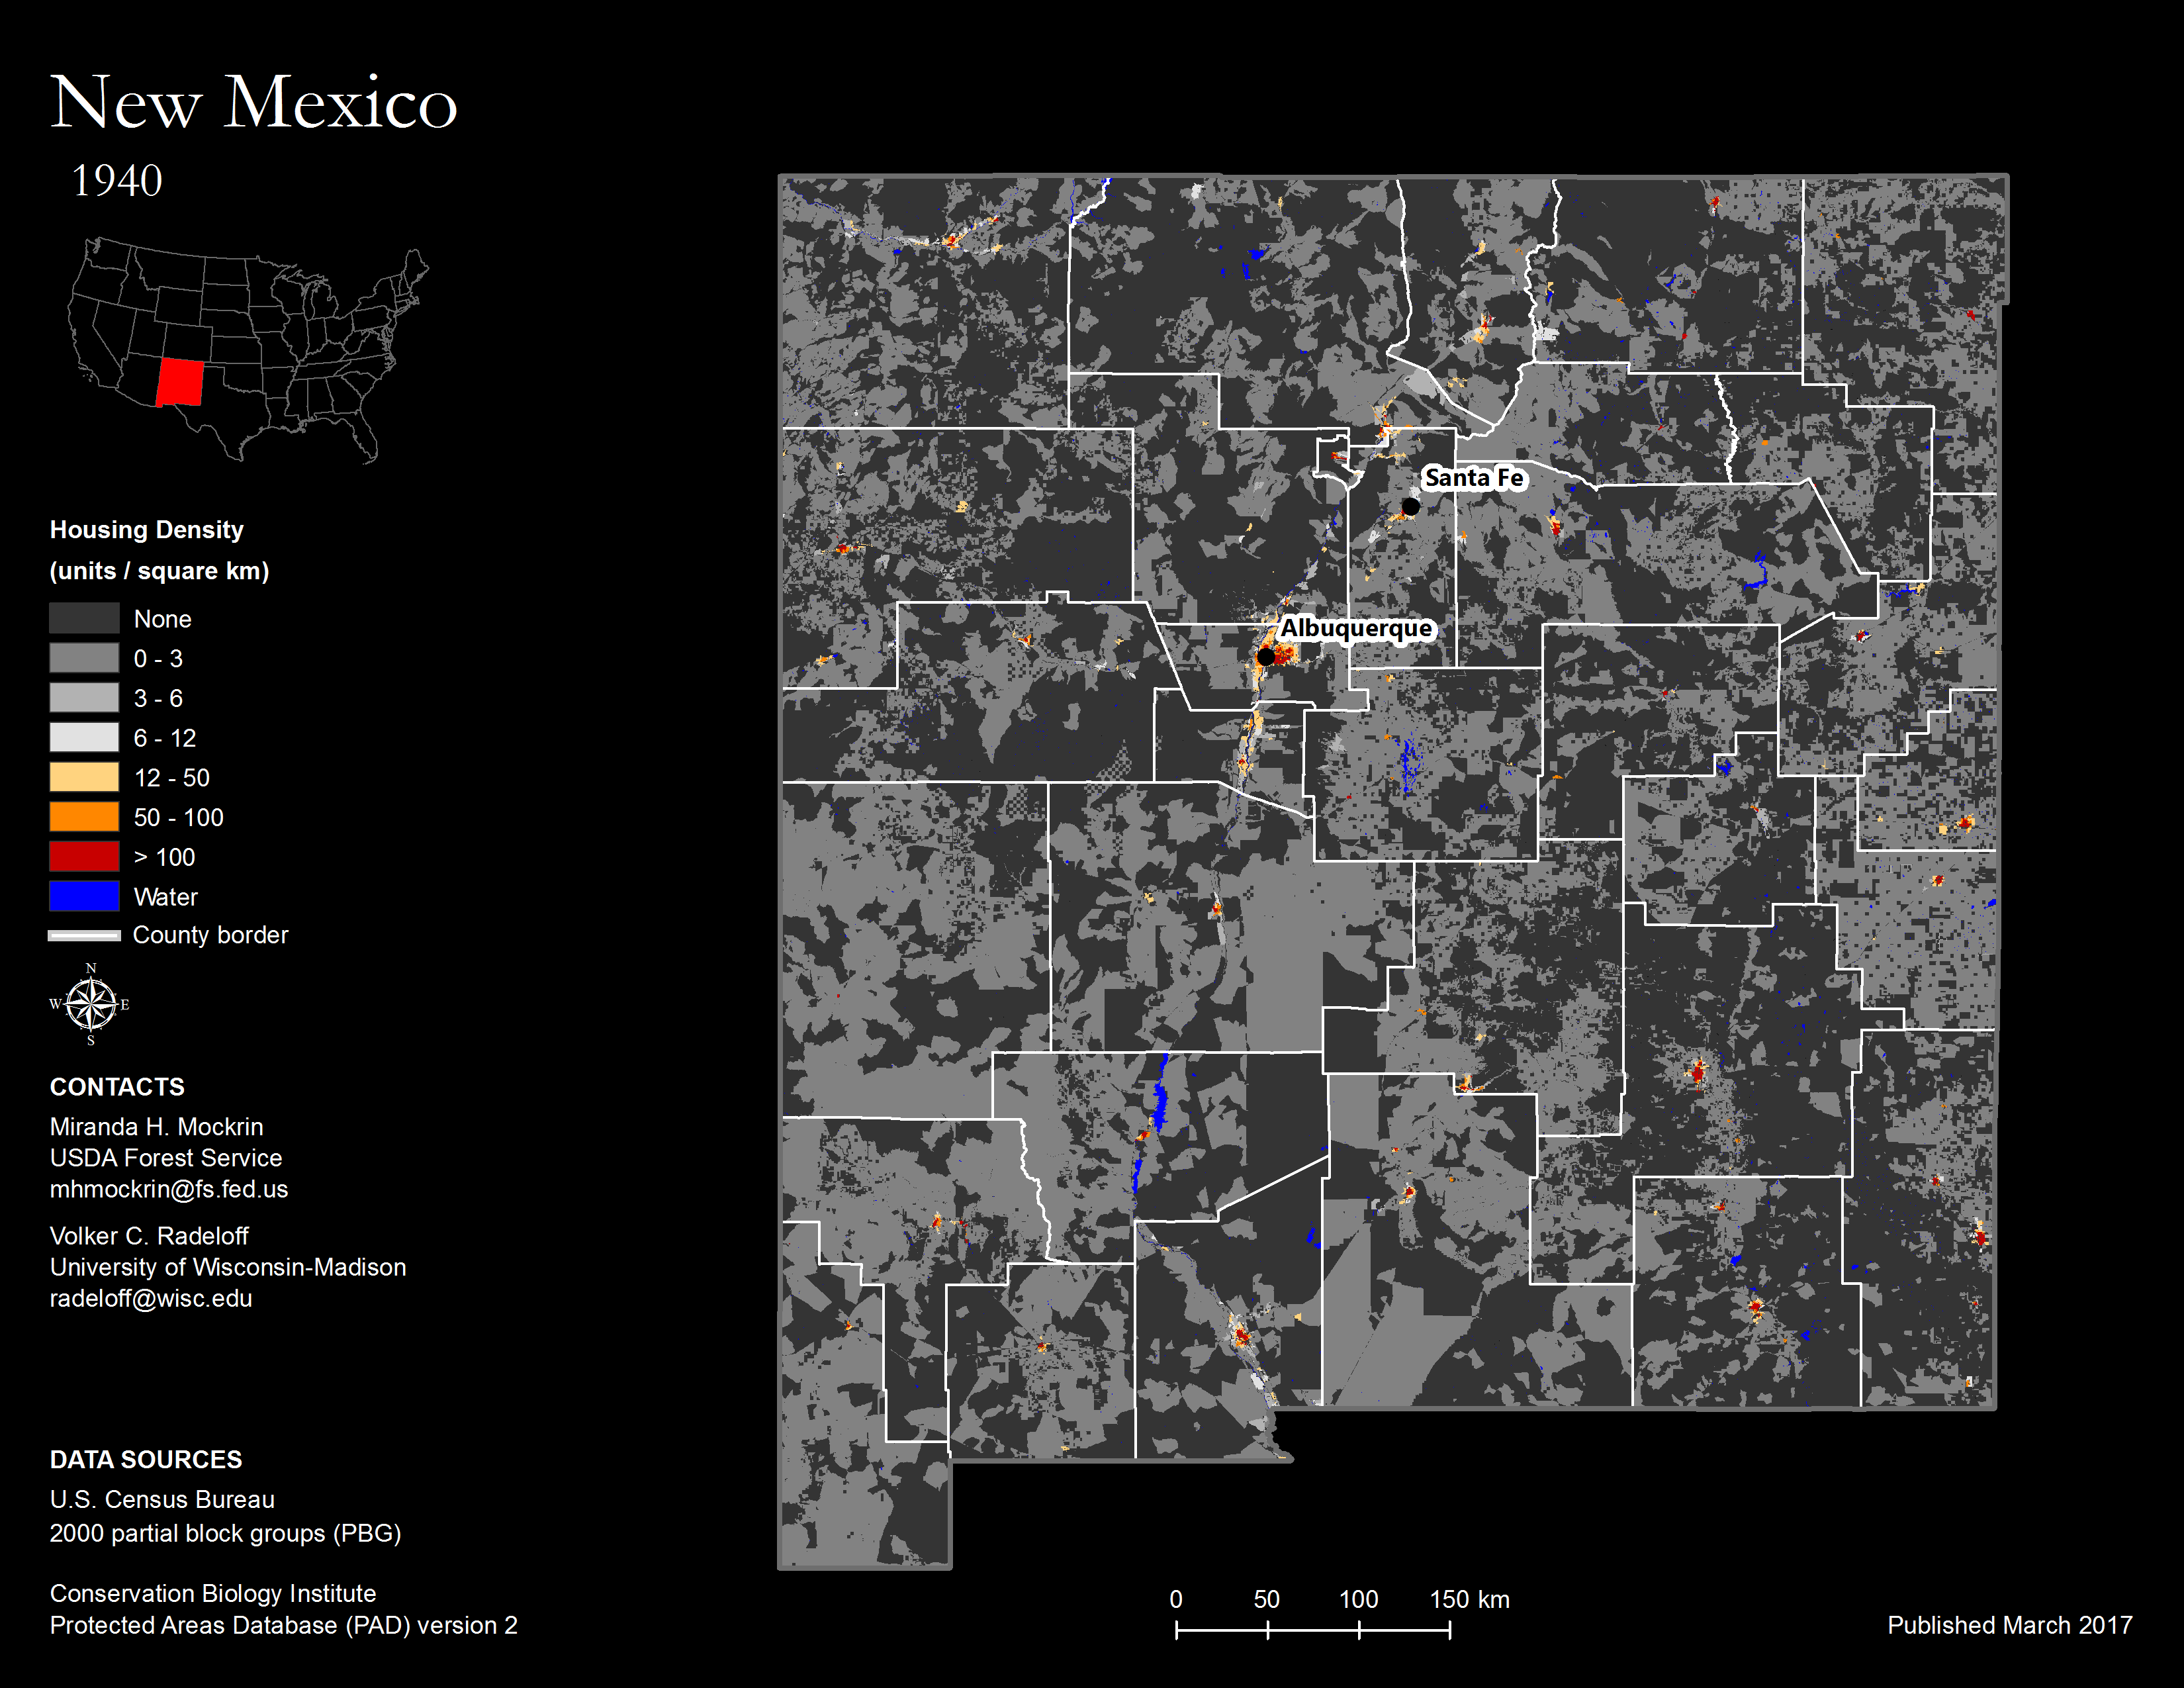The image size is (2184, 1688).
Task: Click 'Protected Areas Database (PAD) version 2'
Action: click(x=284, y=1626)
